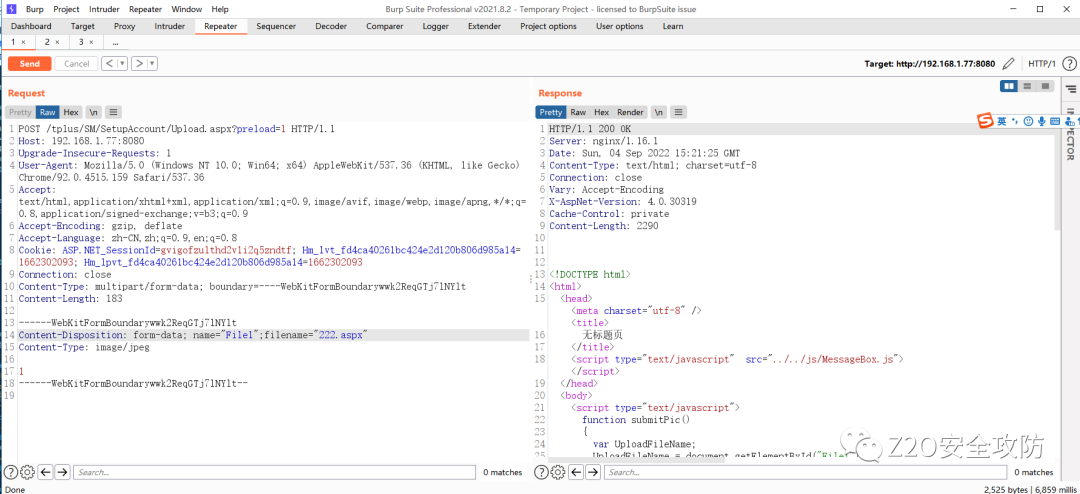Viewport: 1080px width, 494px height.
Task: Open Response pane hamburger options menu
Action: click(679, 112)
